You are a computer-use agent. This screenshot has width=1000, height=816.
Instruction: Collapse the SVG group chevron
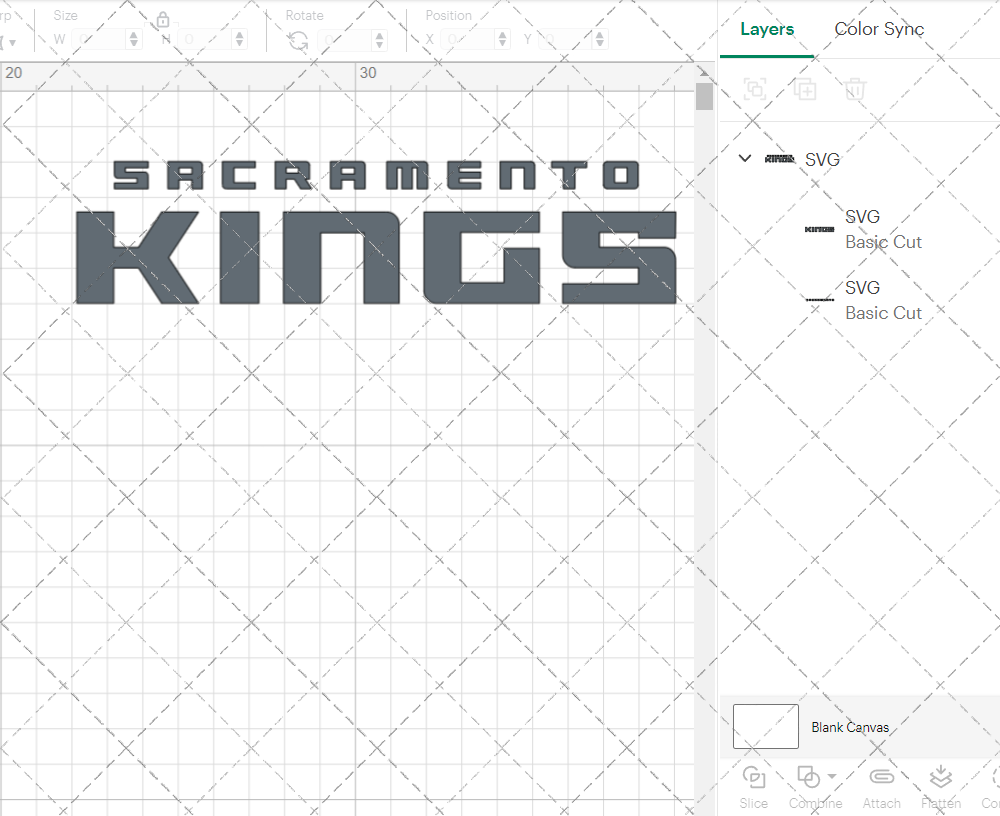point(744,158)
